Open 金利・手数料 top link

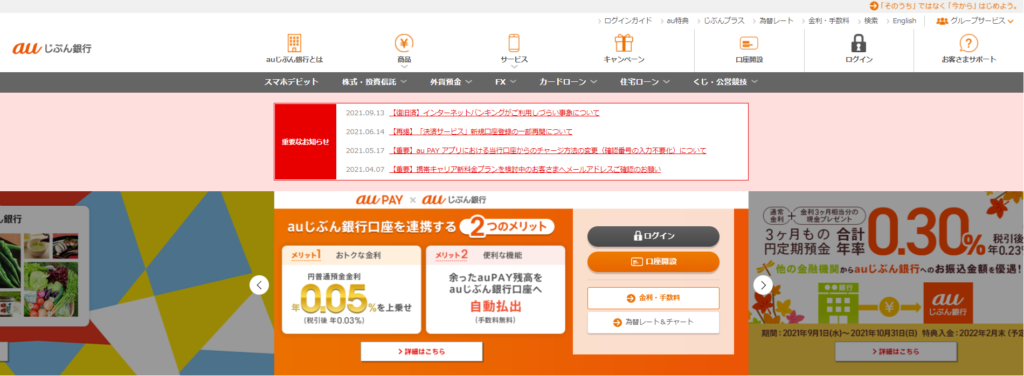pyautogui.click(x=829, y=21)
